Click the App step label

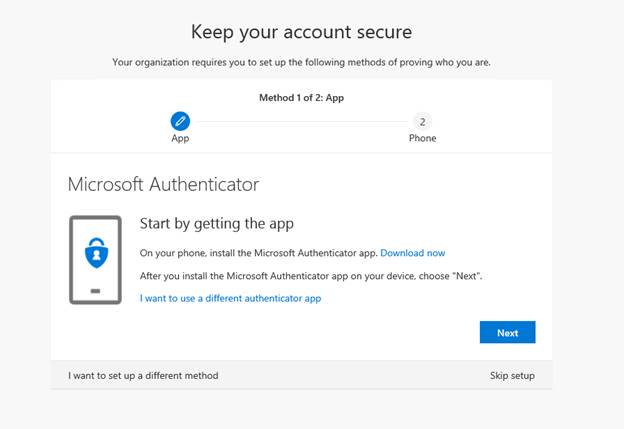(180, 138)
